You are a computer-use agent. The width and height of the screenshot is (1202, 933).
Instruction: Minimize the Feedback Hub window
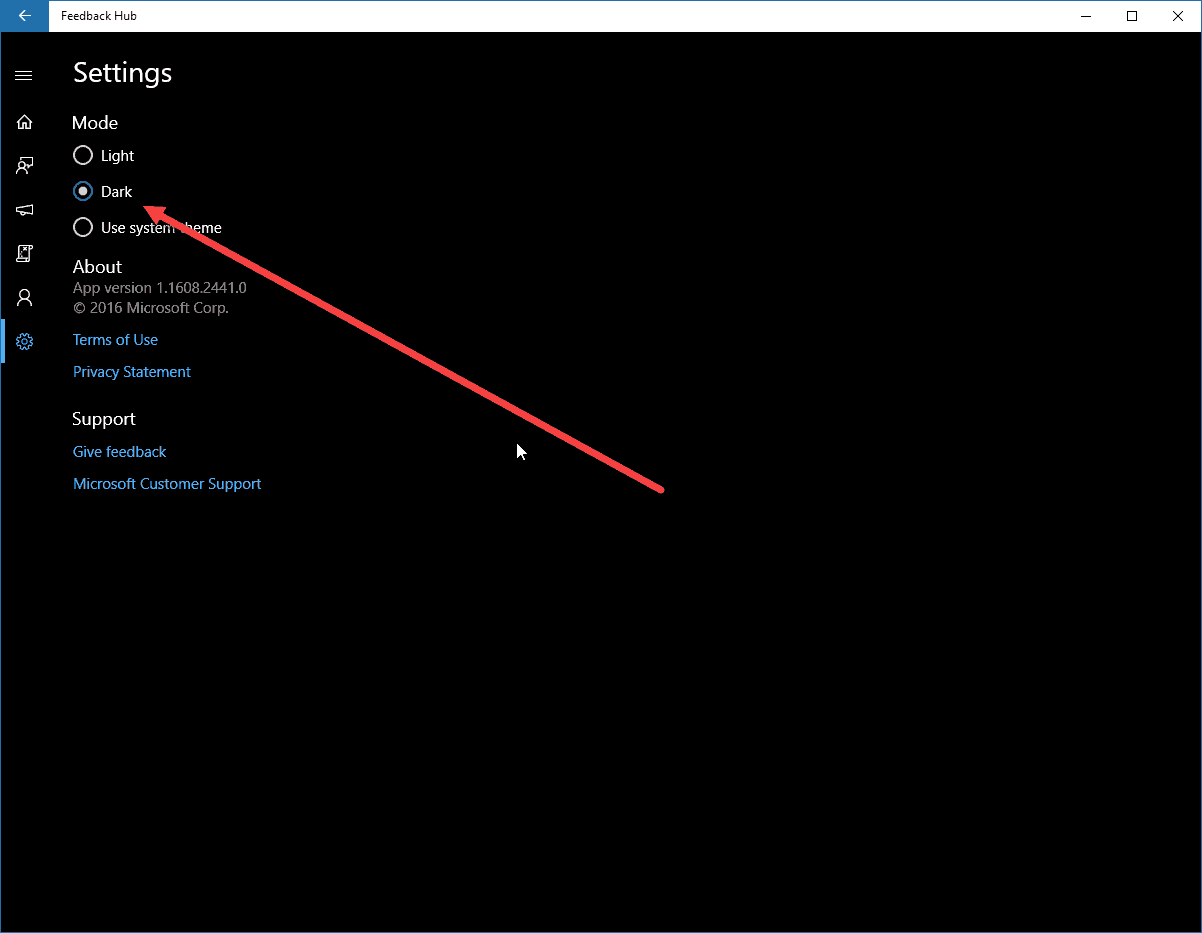pos(1086,16)
